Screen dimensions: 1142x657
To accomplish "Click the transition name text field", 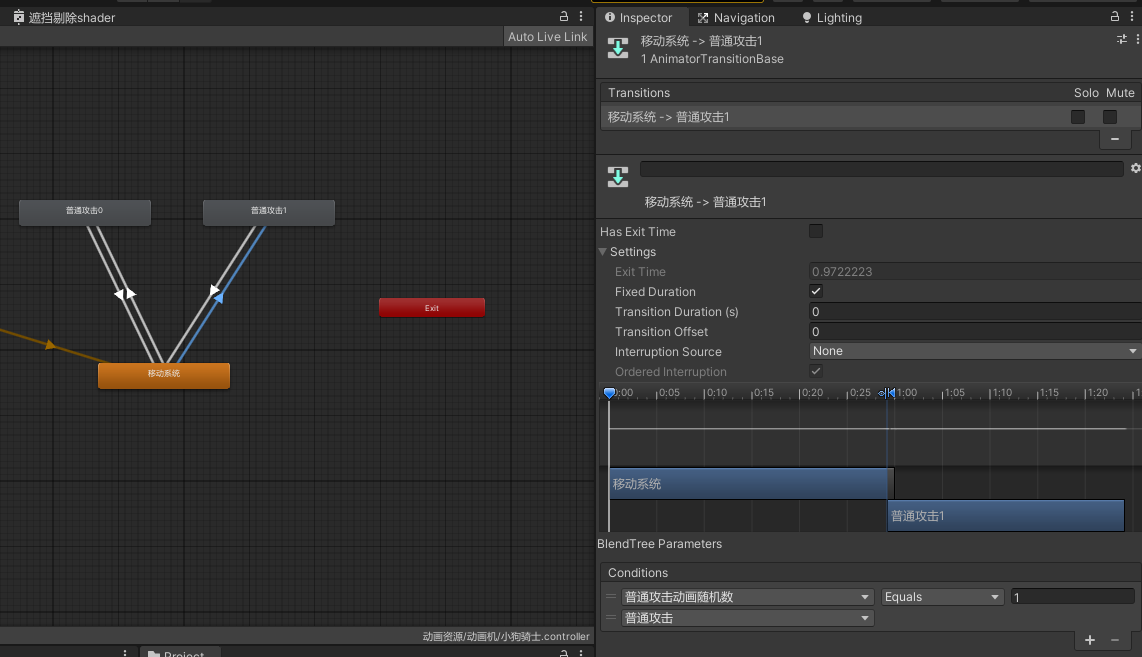I will (x=881, y=169).
